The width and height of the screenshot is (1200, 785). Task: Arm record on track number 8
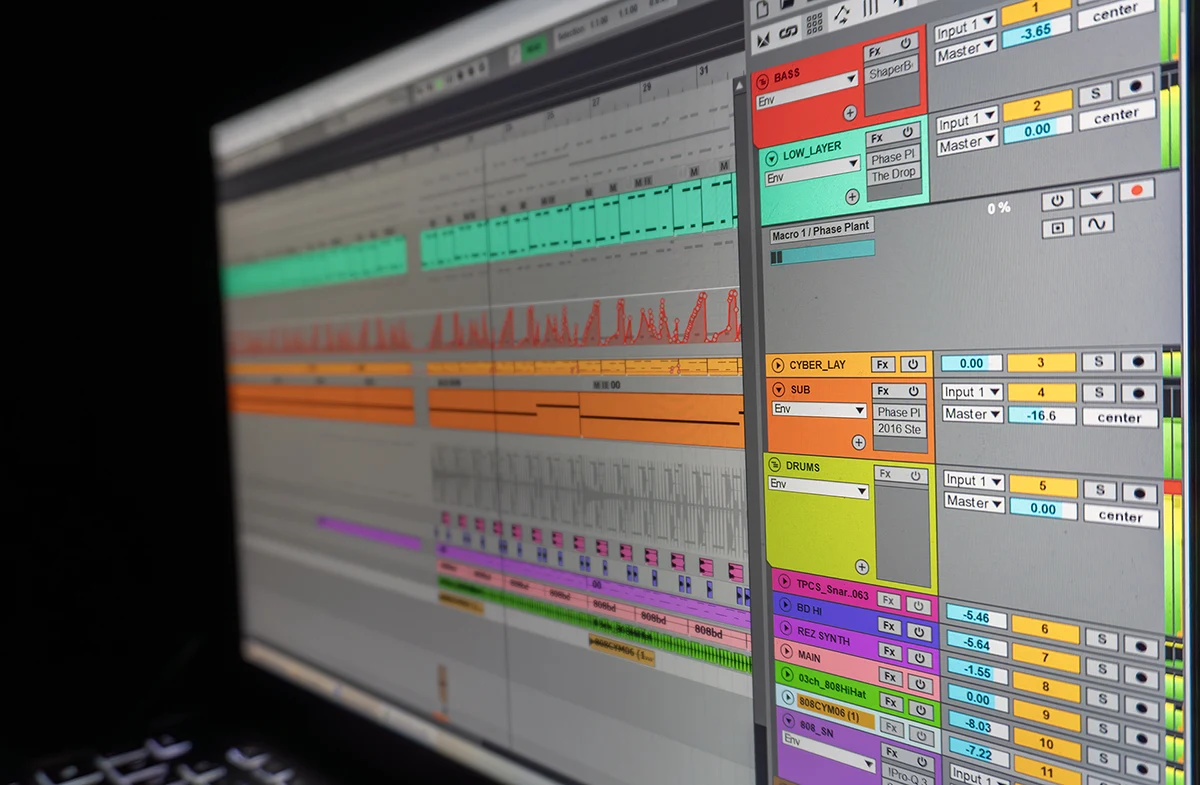[x=1142, y=707]
